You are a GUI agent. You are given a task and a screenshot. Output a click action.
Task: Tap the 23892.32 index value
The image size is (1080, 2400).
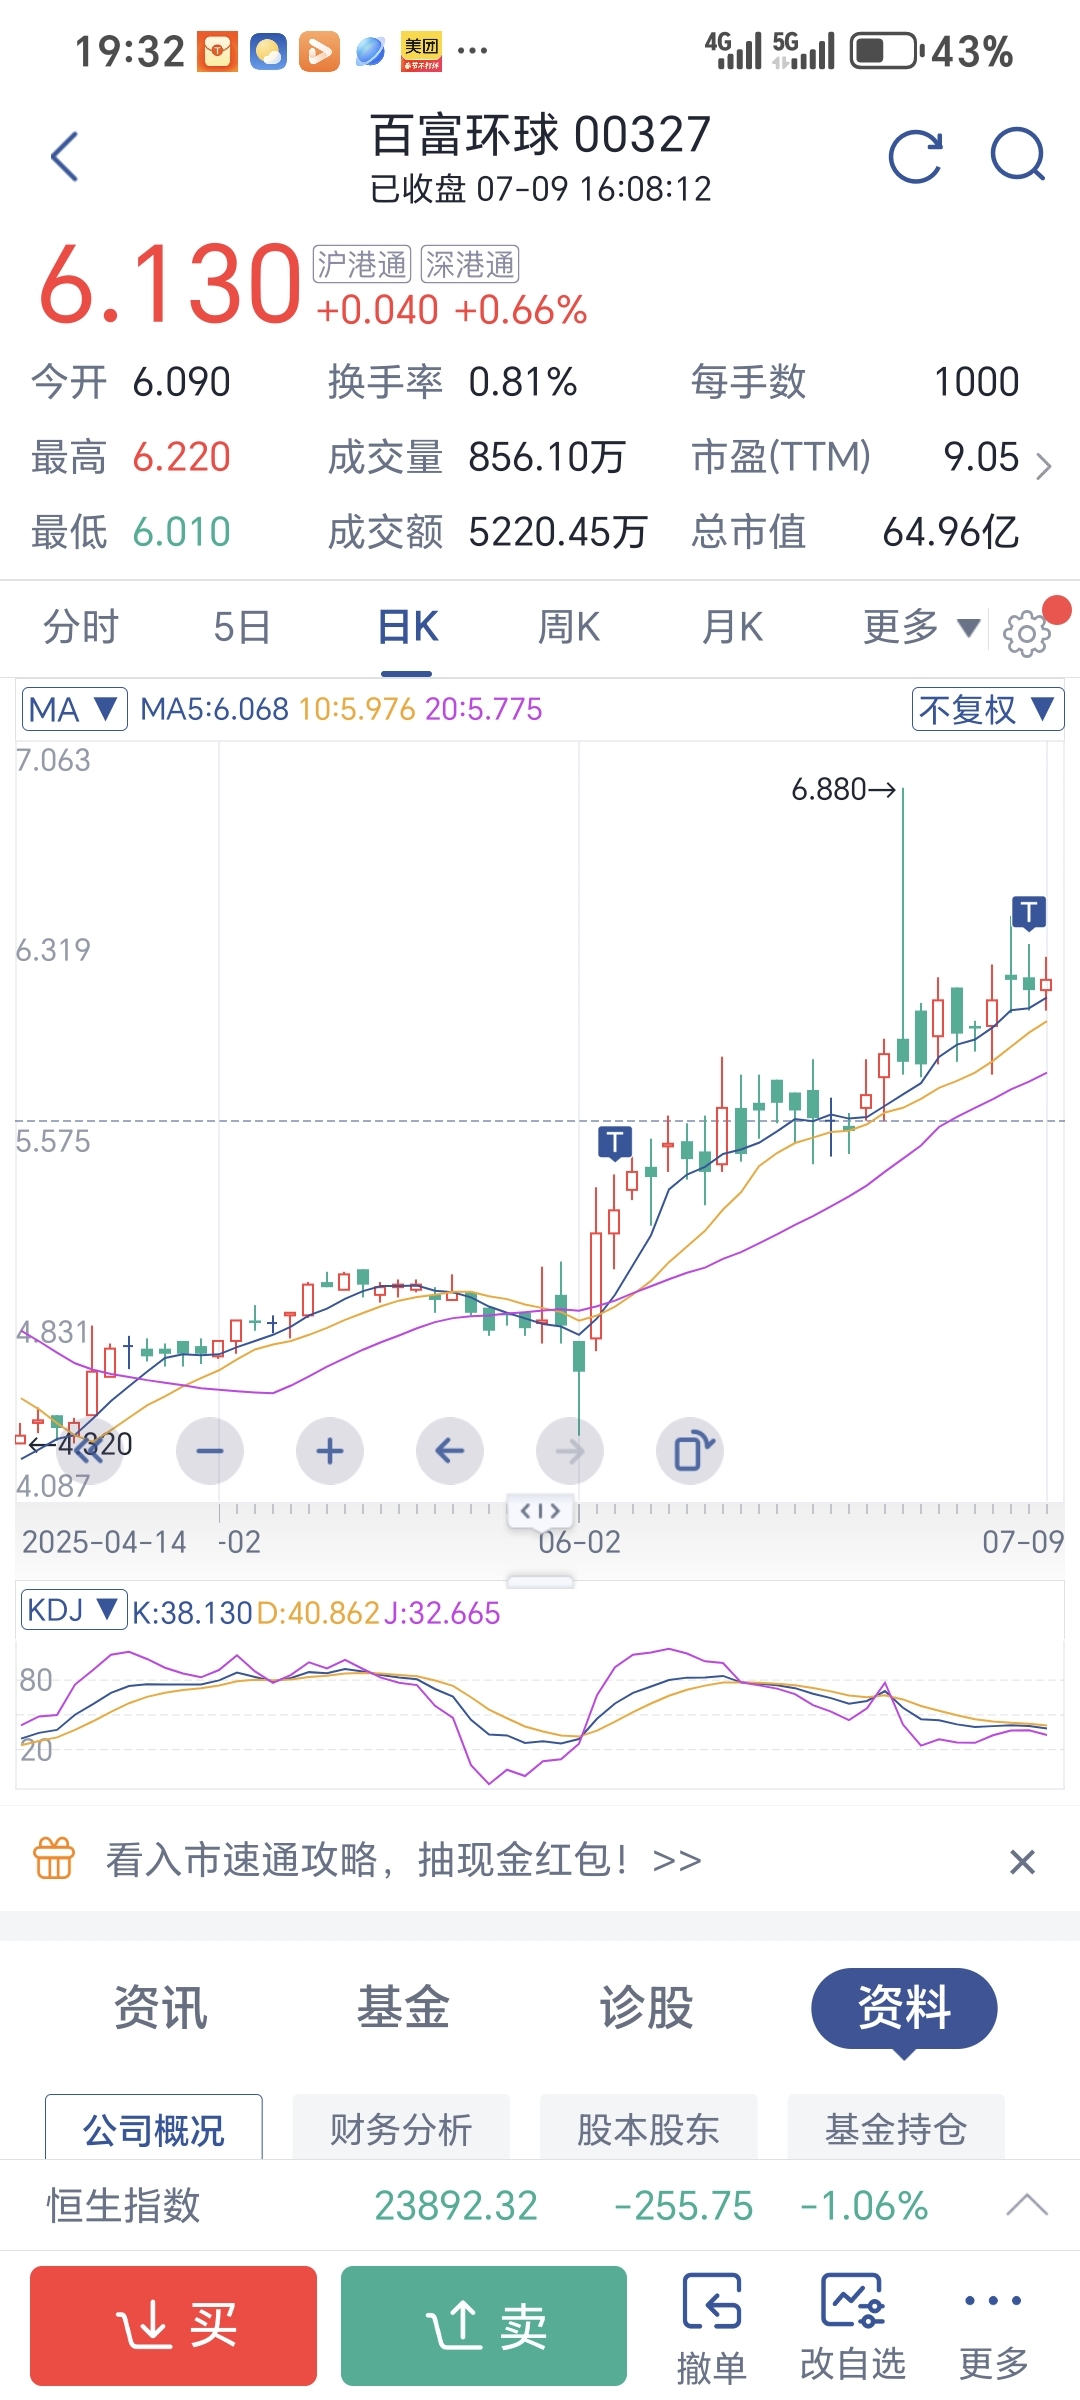point(456,2205)
